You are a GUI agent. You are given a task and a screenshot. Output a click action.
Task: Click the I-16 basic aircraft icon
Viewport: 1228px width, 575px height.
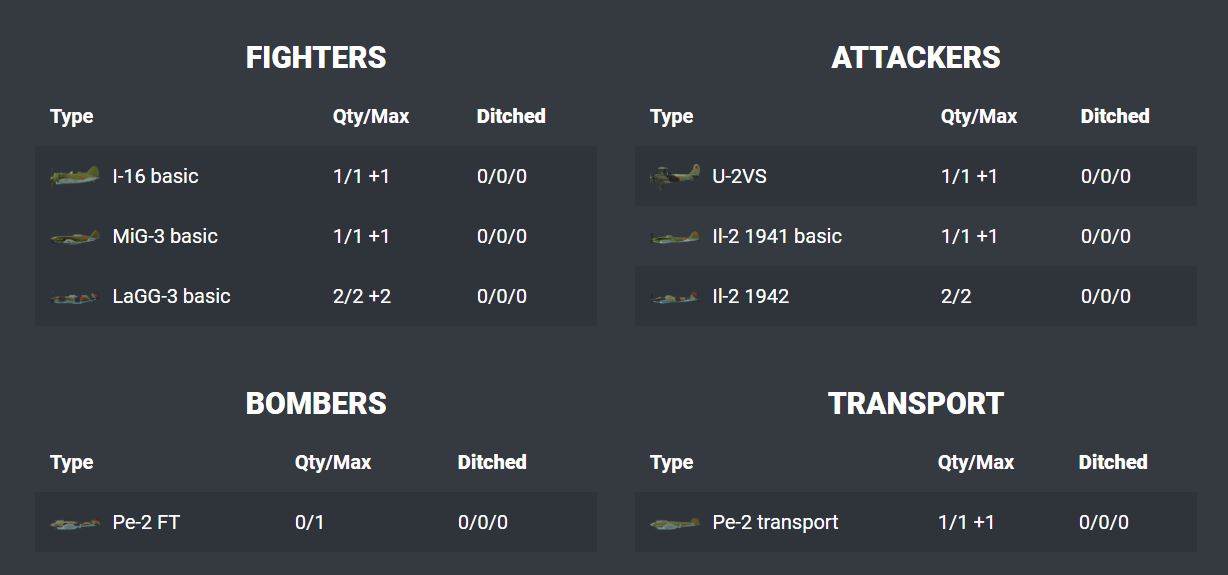tap(75, 176)
